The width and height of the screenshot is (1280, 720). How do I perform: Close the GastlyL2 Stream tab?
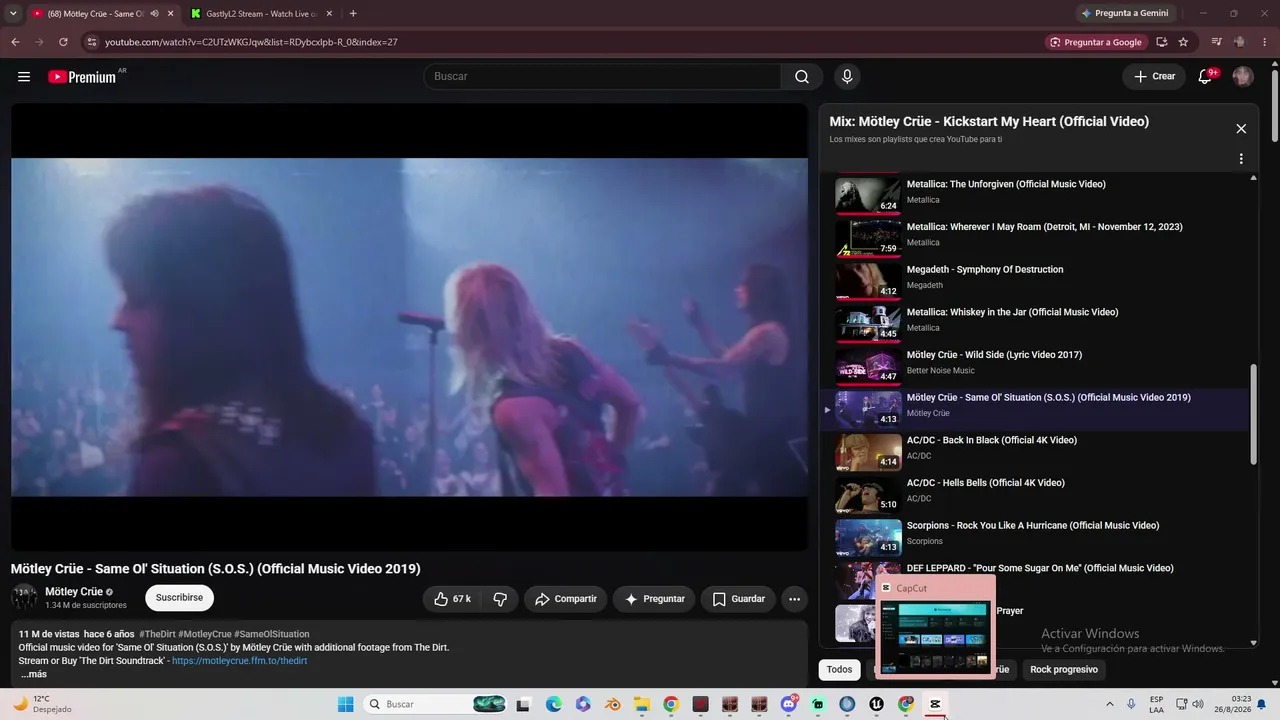(x=329, y=14)
